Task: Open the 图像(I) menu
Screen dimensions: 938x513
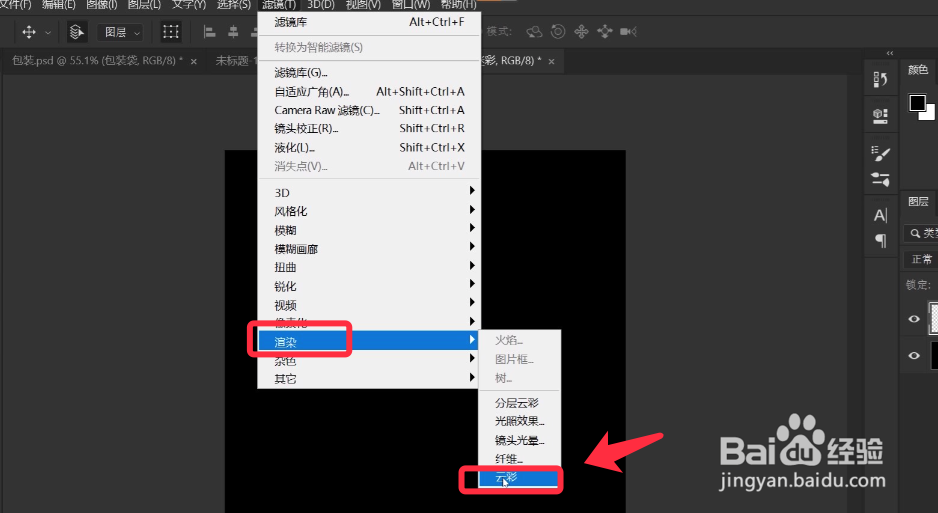Action: click(x=102, y=5)
